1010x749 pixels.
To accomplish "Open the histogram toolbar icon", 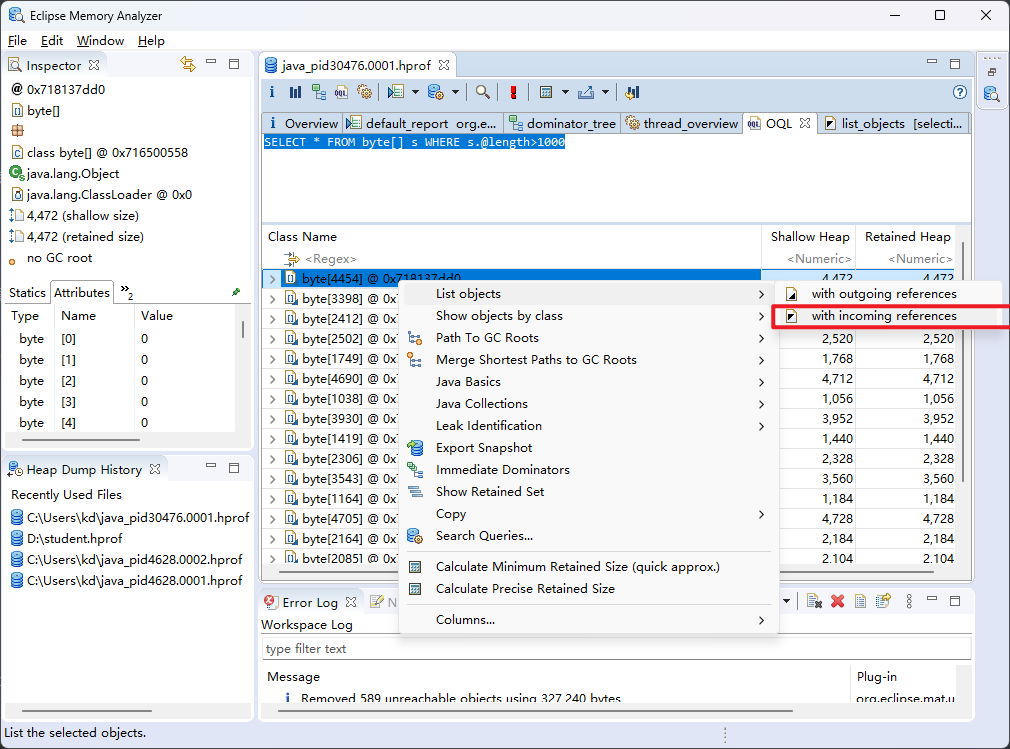I will tap(295, 92).
